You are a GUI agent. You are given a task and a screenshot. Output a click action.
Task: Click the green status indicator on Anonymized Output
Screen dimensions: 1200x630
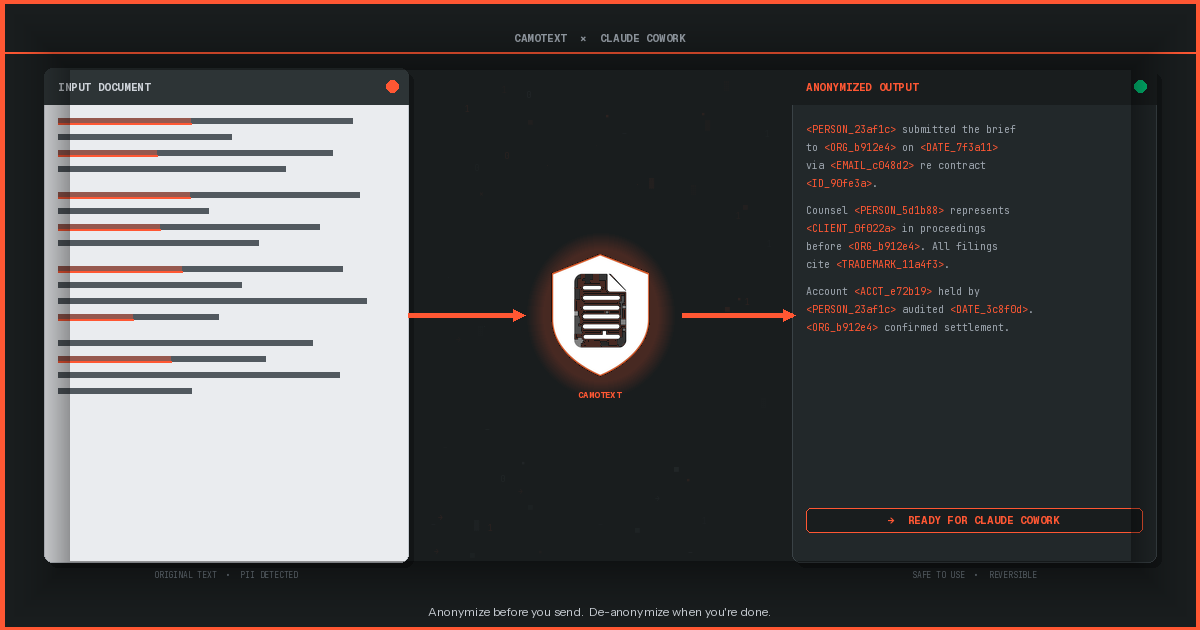1141,86
